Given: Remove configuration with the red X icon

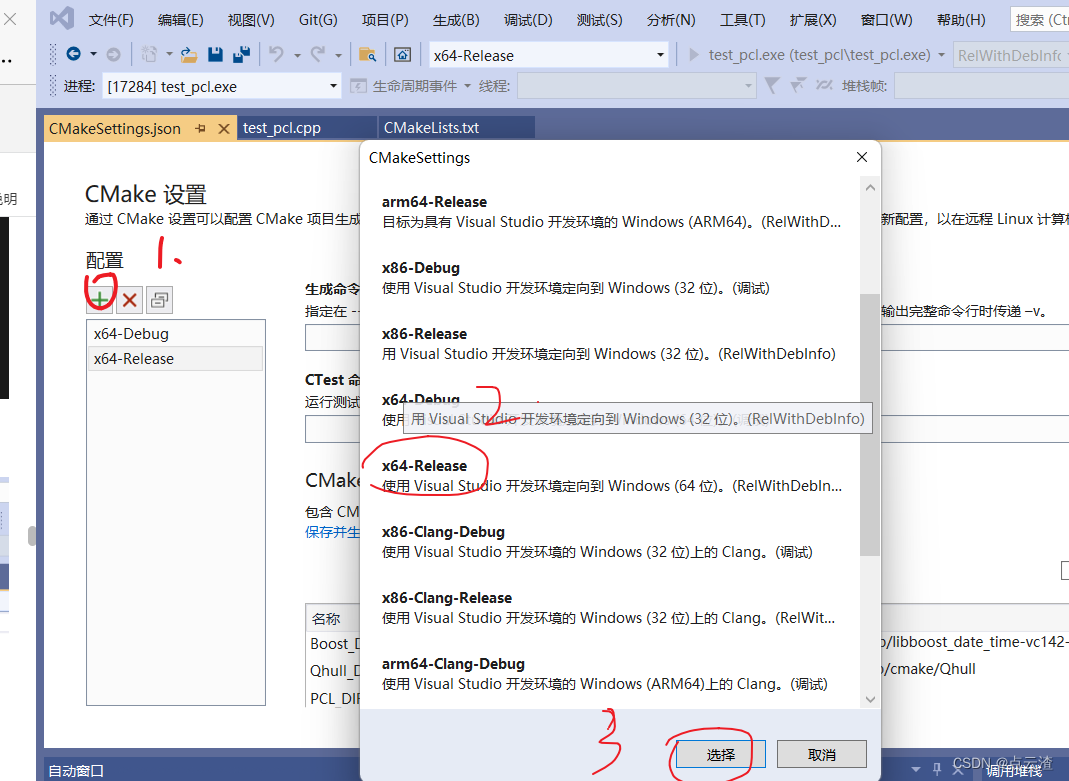Looking at the screenshot, I should pos(130,299).
